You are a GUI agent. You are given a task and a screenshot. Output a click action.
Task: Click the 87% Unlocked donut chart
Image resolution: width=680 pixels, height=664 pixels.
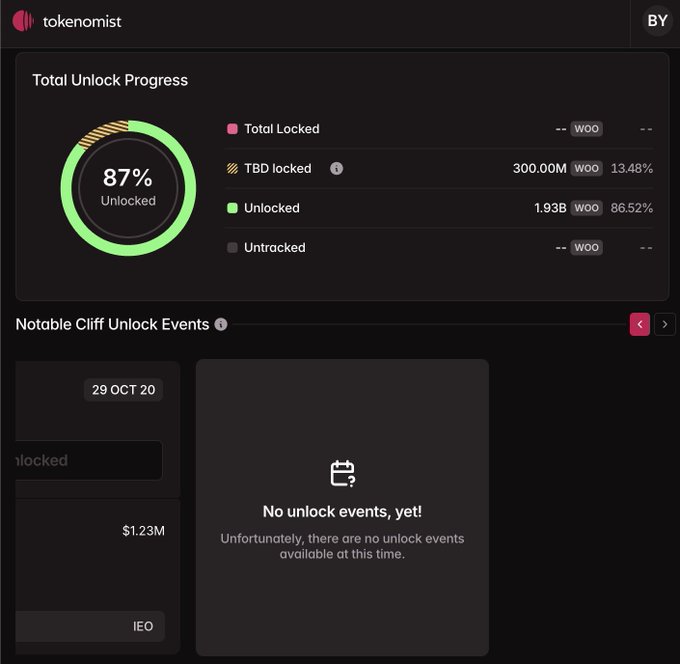tap(128, 187)
